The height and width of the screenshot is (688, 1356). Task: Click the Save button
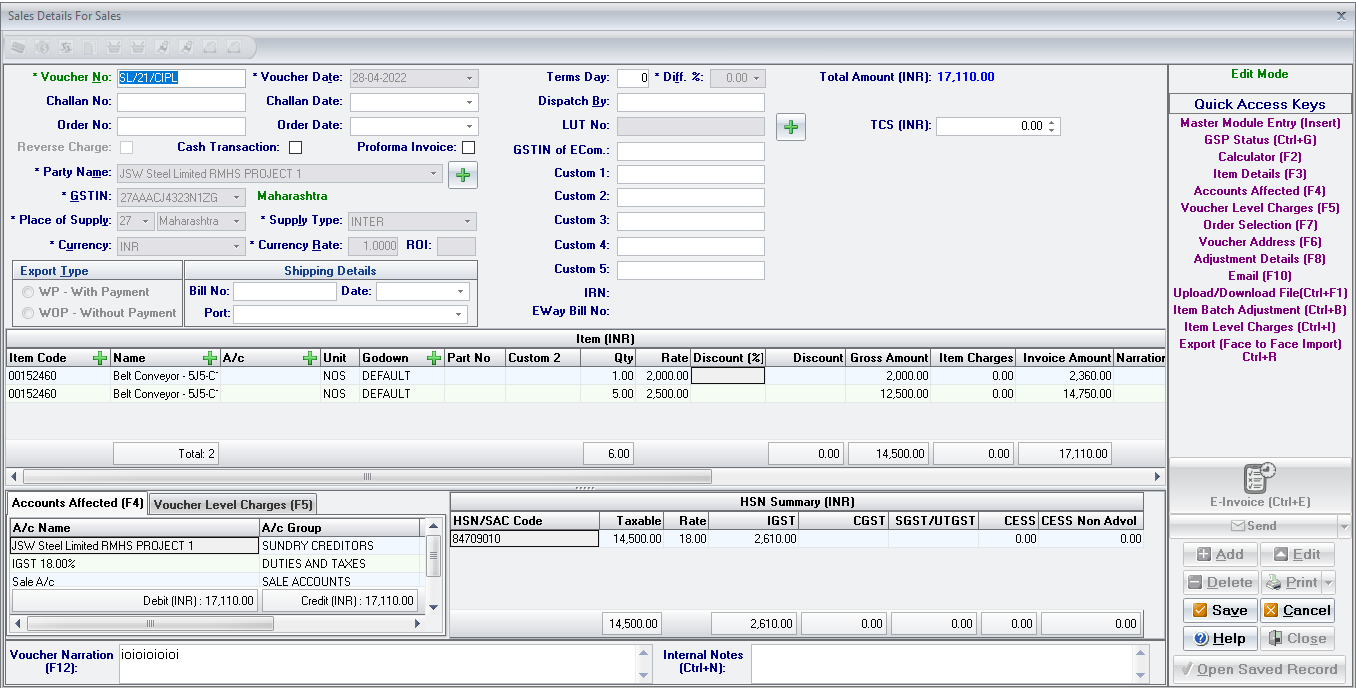[x=1219, y=610]
